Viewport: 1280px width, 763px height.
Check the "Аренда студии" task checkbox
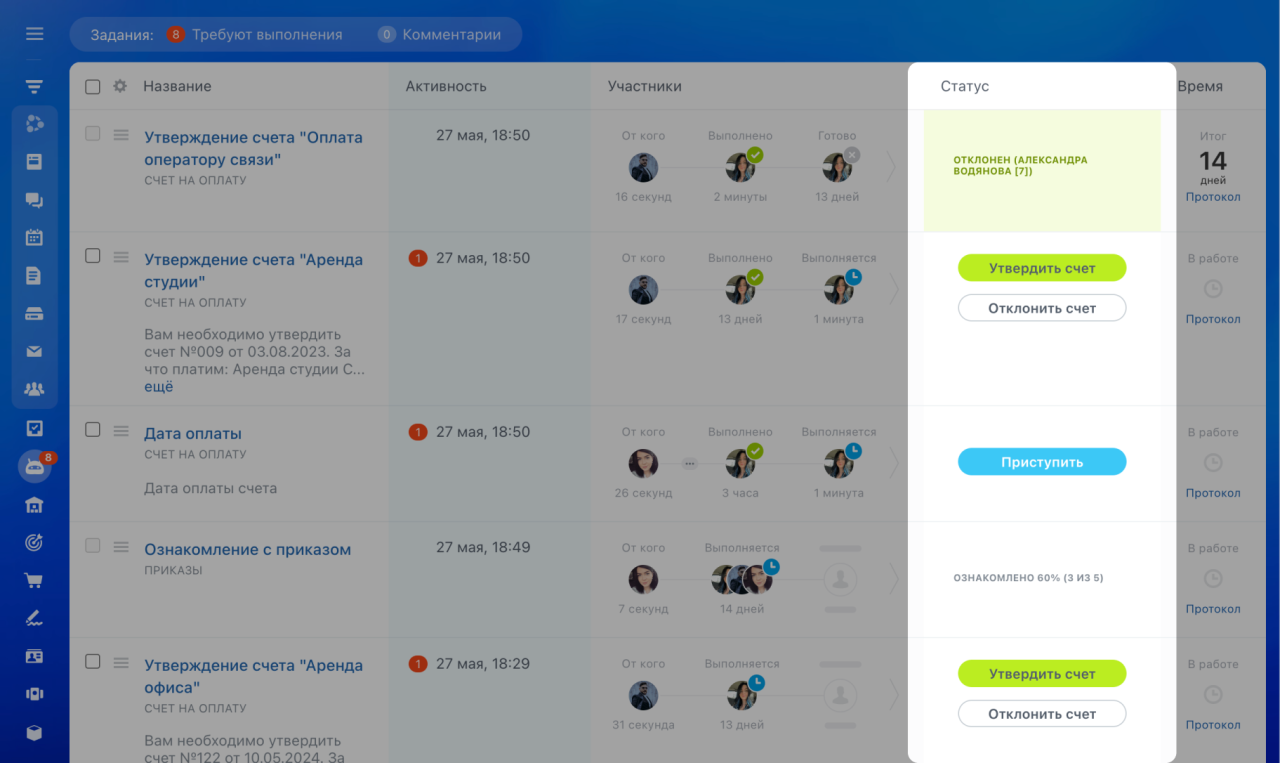pyautogui.click(x=93, y=256)
